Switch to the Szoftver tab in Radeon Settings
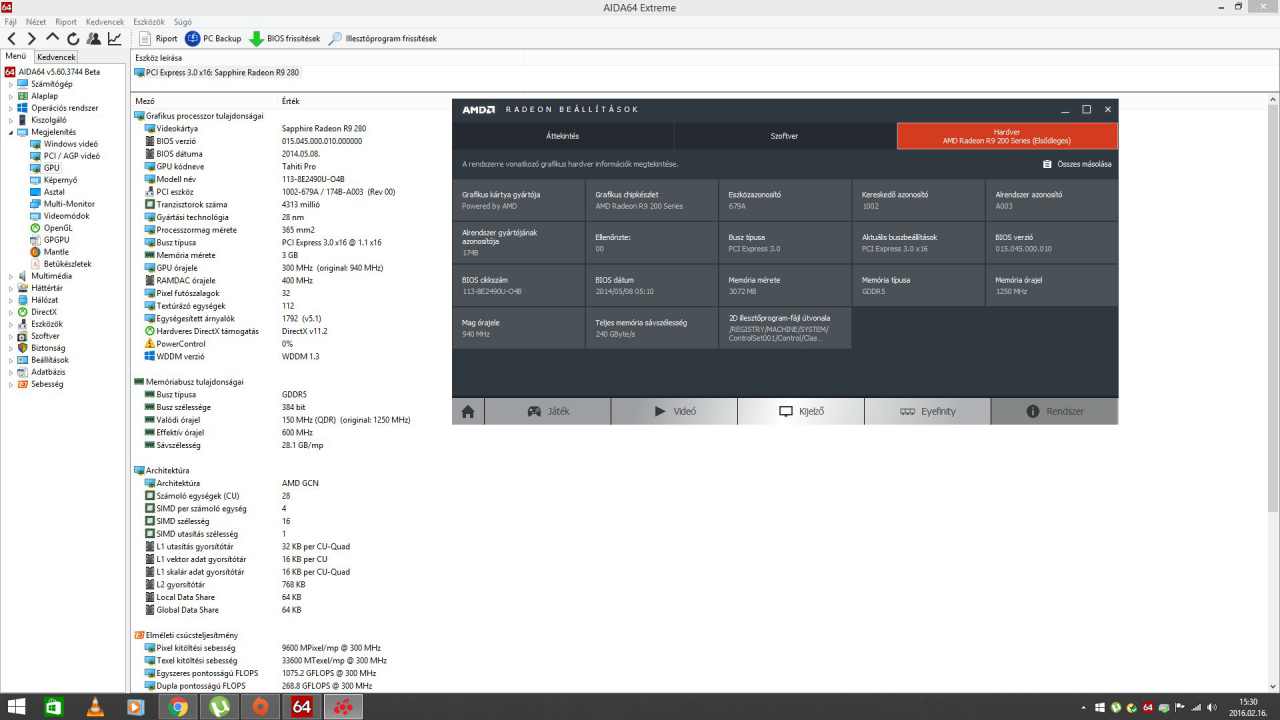Image resolution: width=1280 pixels, height=720 pixels. [x=785, y=136]
